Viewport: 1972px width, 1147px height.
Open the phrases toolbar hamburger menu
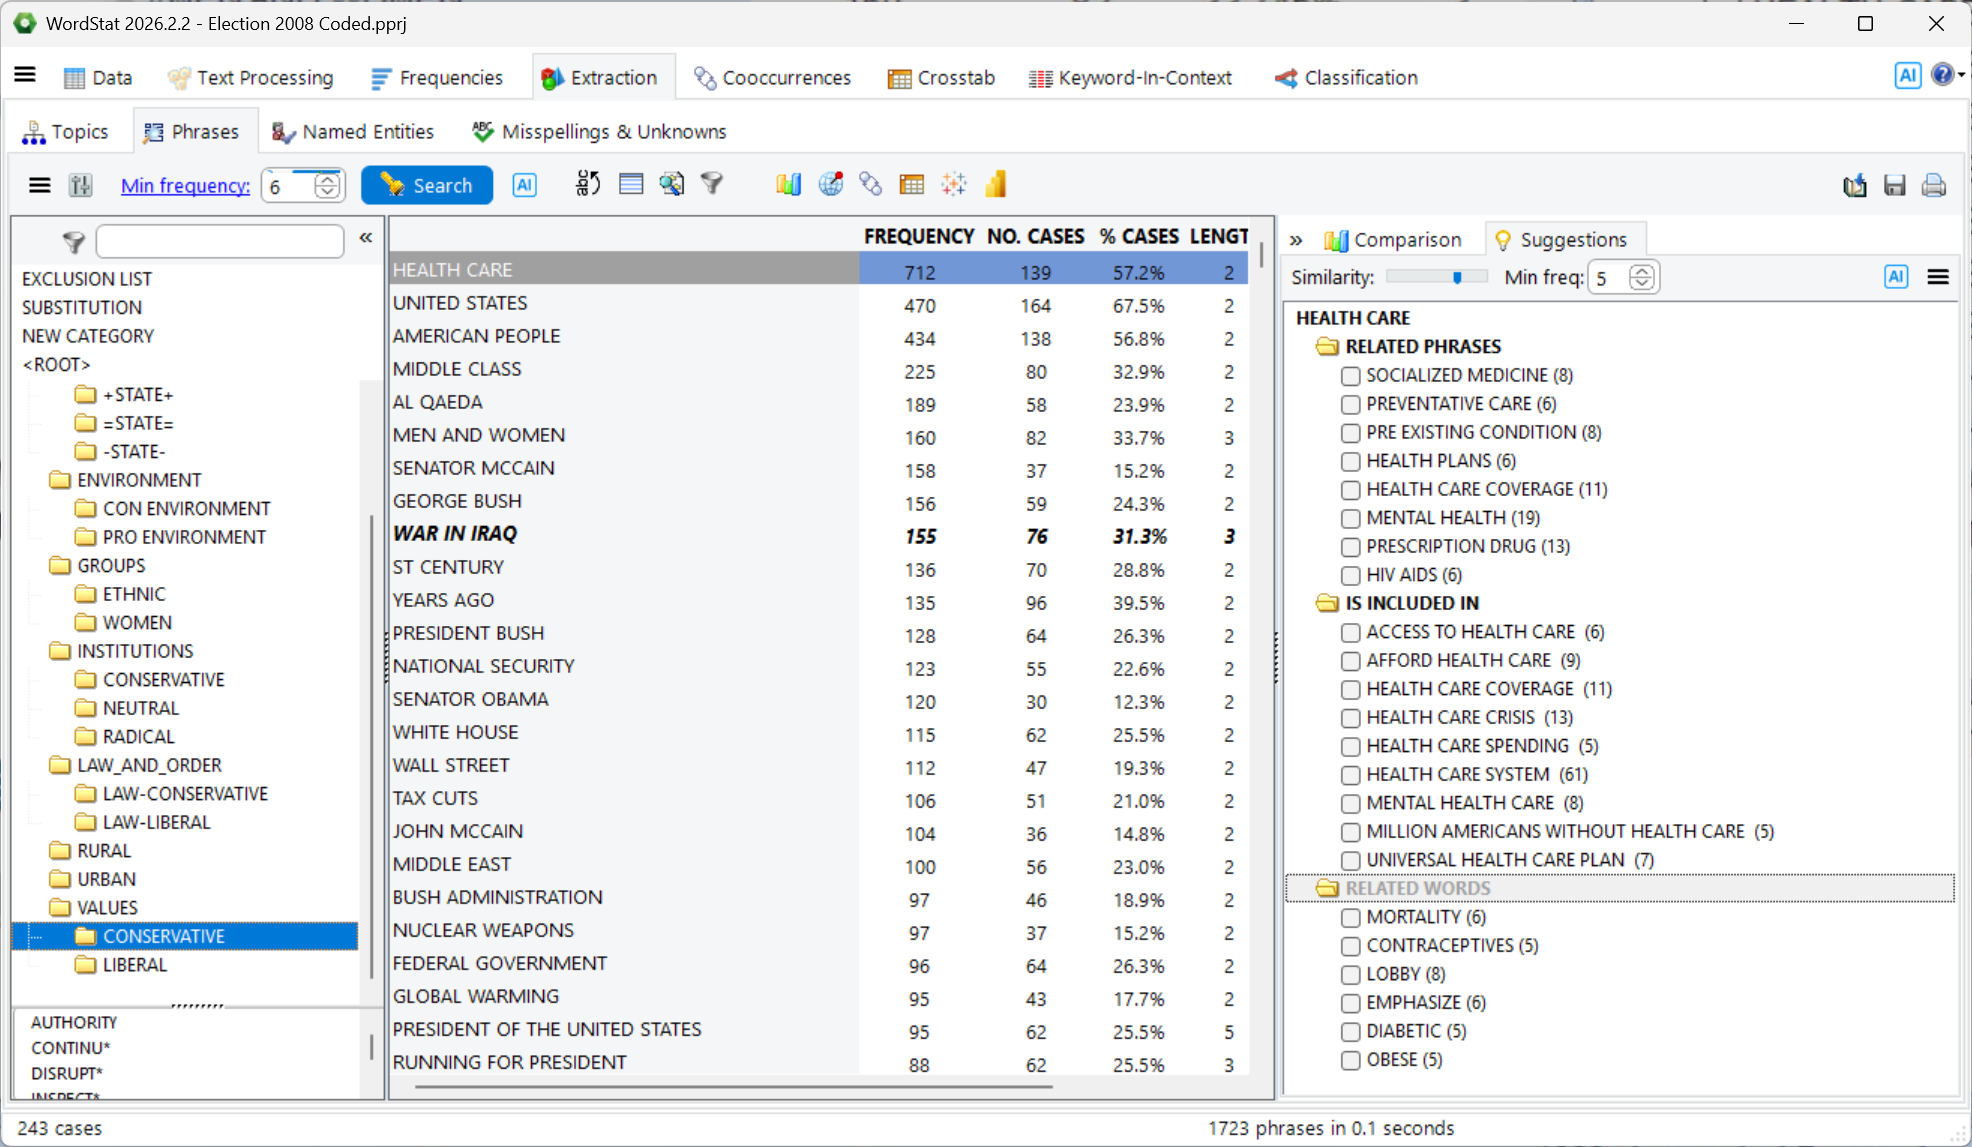pos(40,185)
